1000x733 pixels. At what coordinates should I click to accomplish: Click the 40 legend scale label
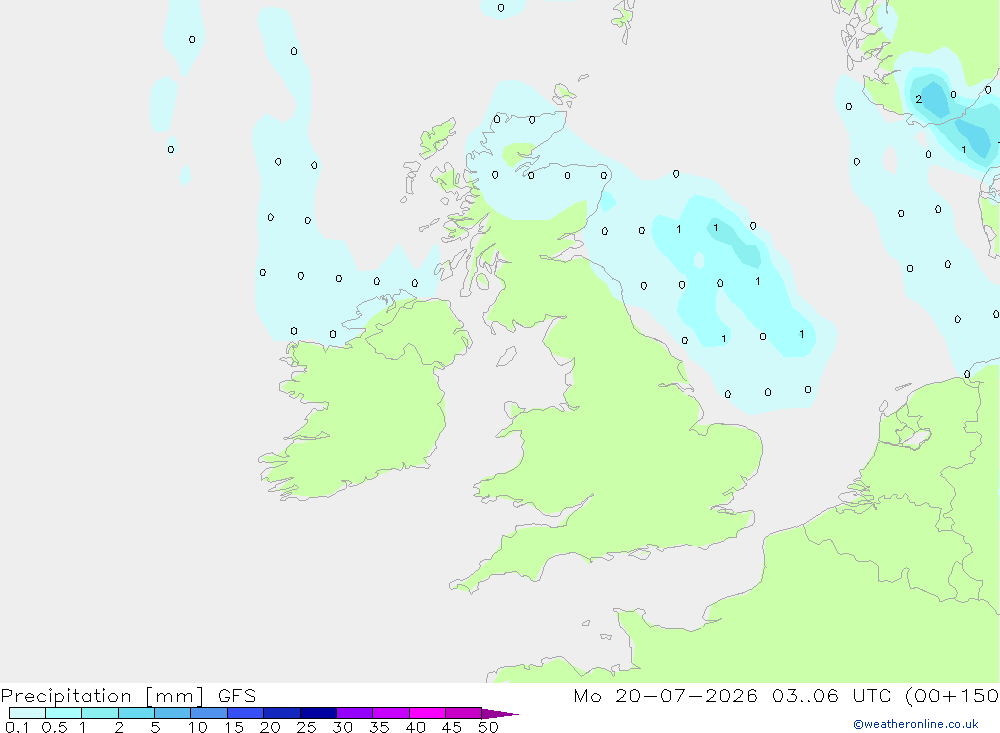click(416, 727)
